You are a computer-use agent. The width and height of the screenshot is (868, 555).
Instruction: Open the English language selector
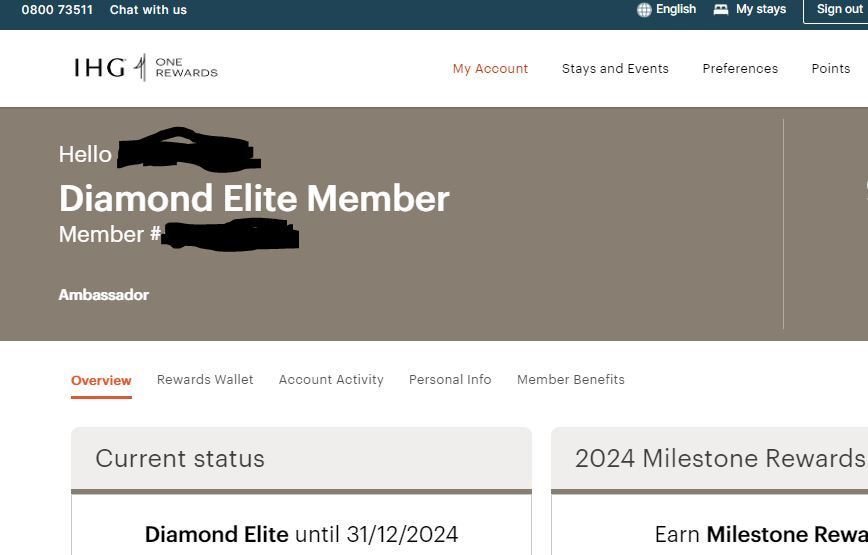click(676, 9)
